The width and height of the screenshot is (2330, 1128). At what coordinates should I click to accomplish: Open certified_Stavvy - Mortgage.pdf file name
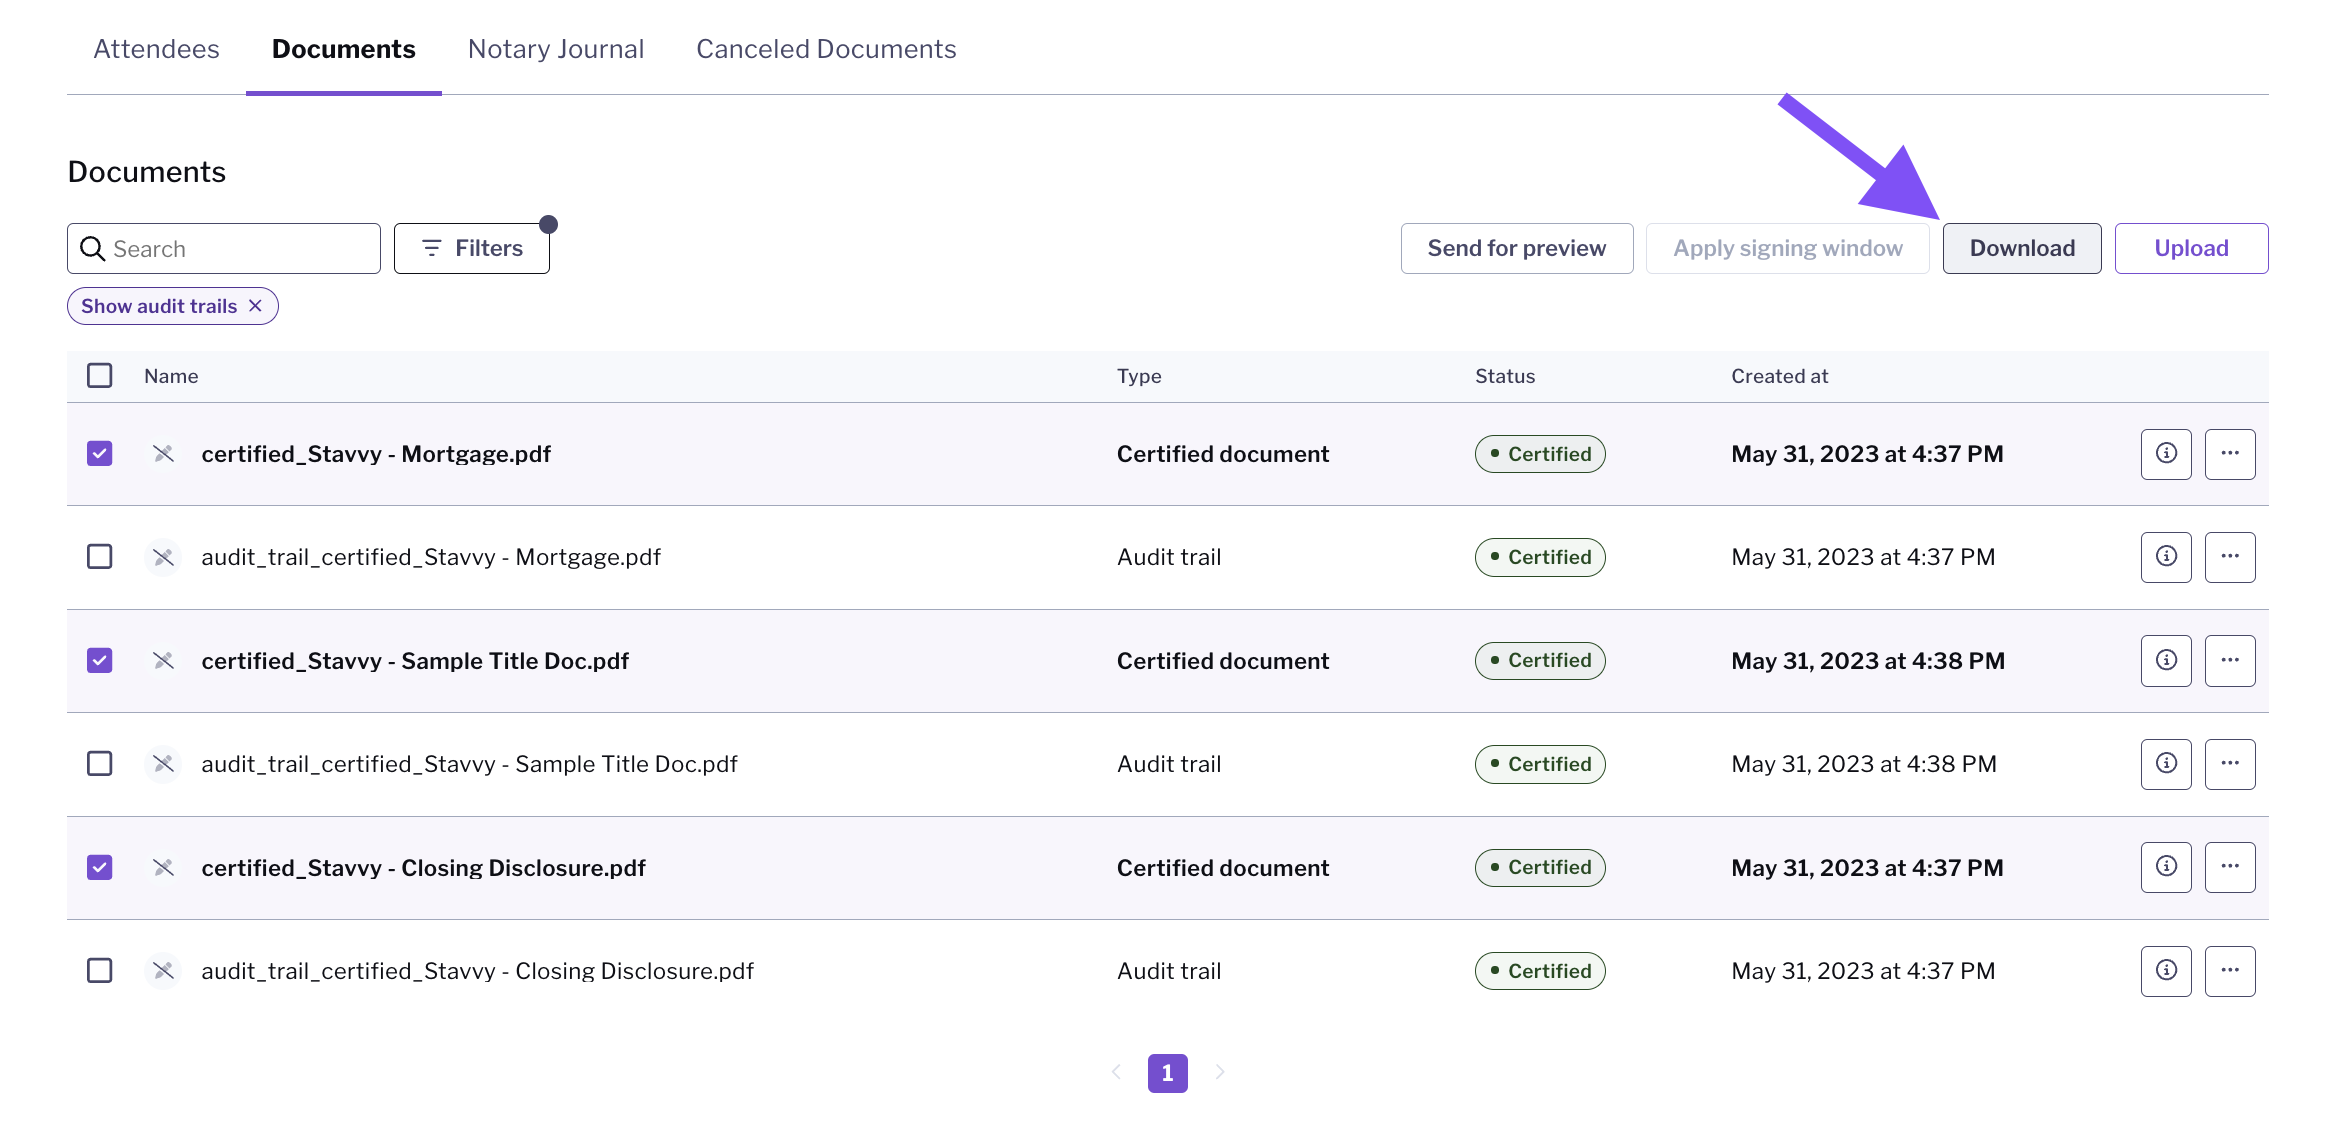[x=376, y=454]
